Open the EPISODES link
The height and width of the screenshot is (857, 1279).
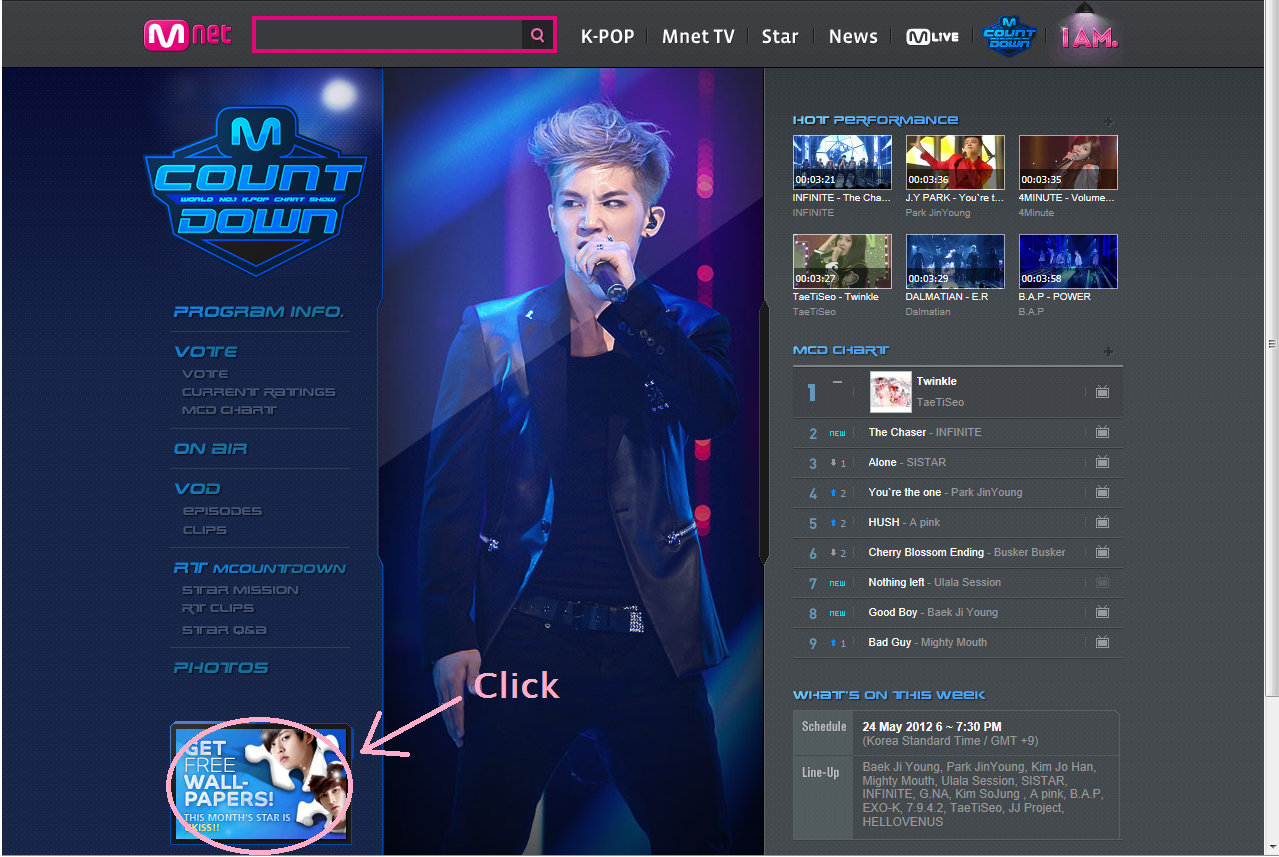[x=222, y=510]
